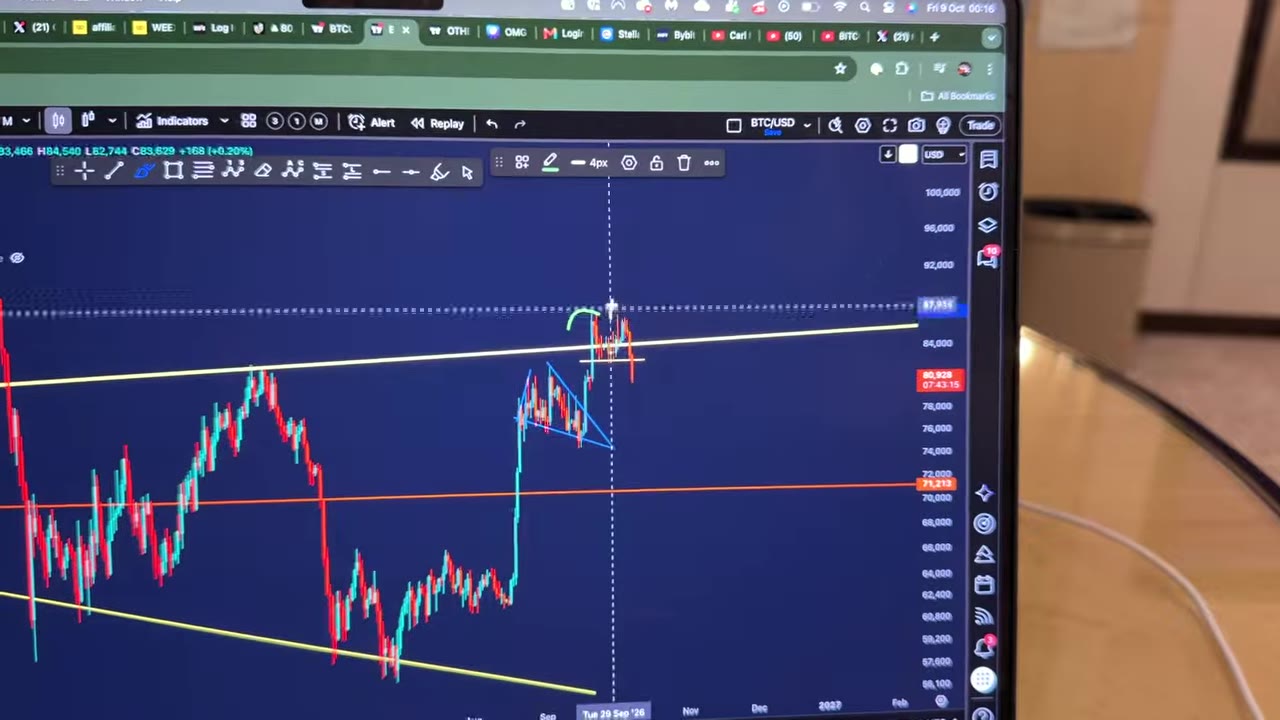Toggle lock on the selected drawing
The height and width of the screenshot is (720, 1280).
pos(656,163)
